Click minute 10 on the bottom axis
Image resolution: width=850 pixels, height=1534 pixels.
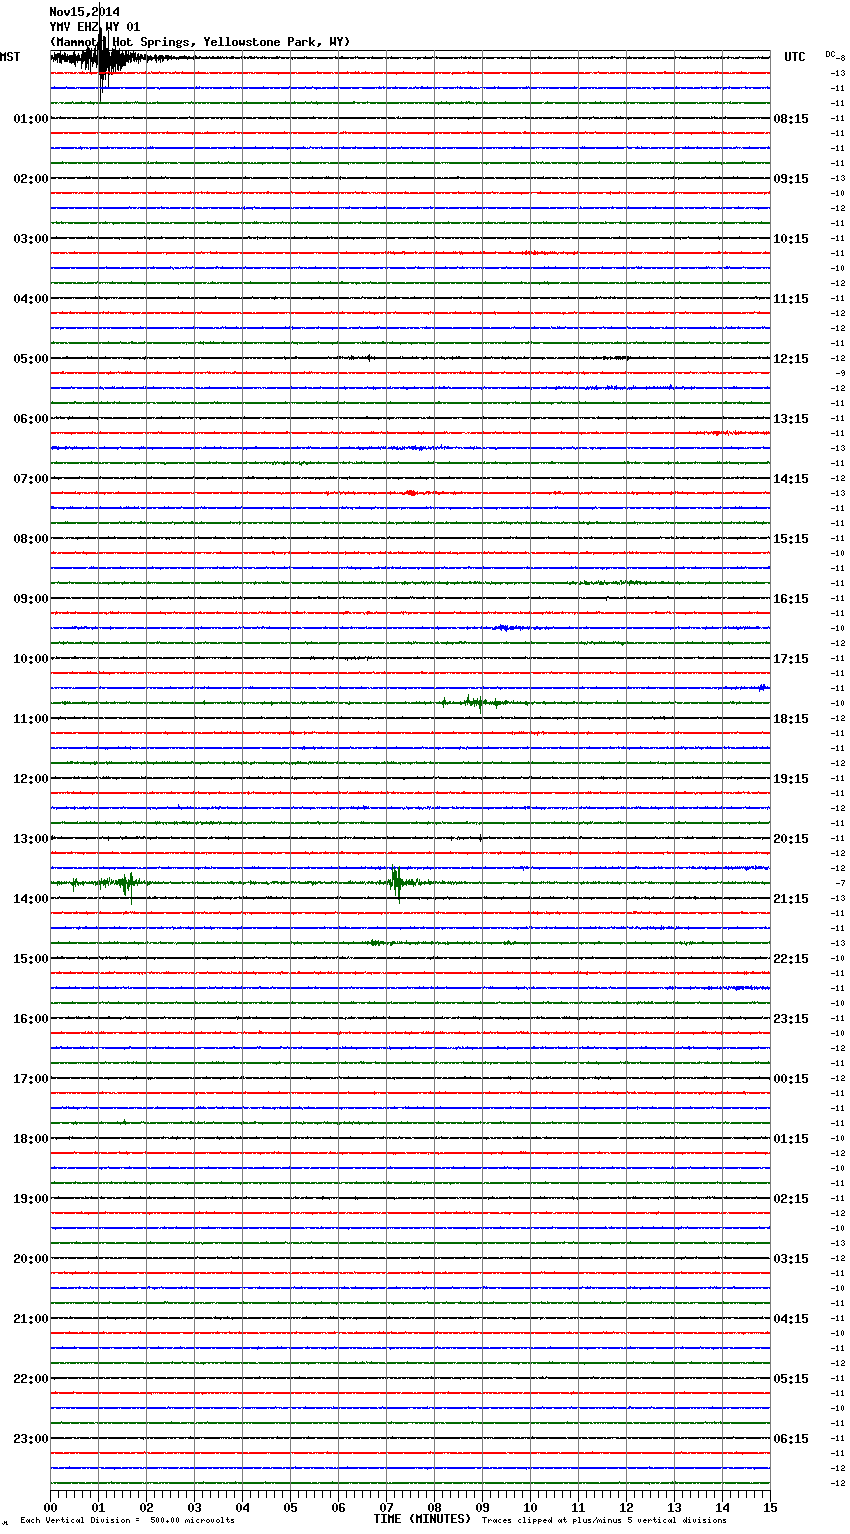click(x=530, y=1507)
